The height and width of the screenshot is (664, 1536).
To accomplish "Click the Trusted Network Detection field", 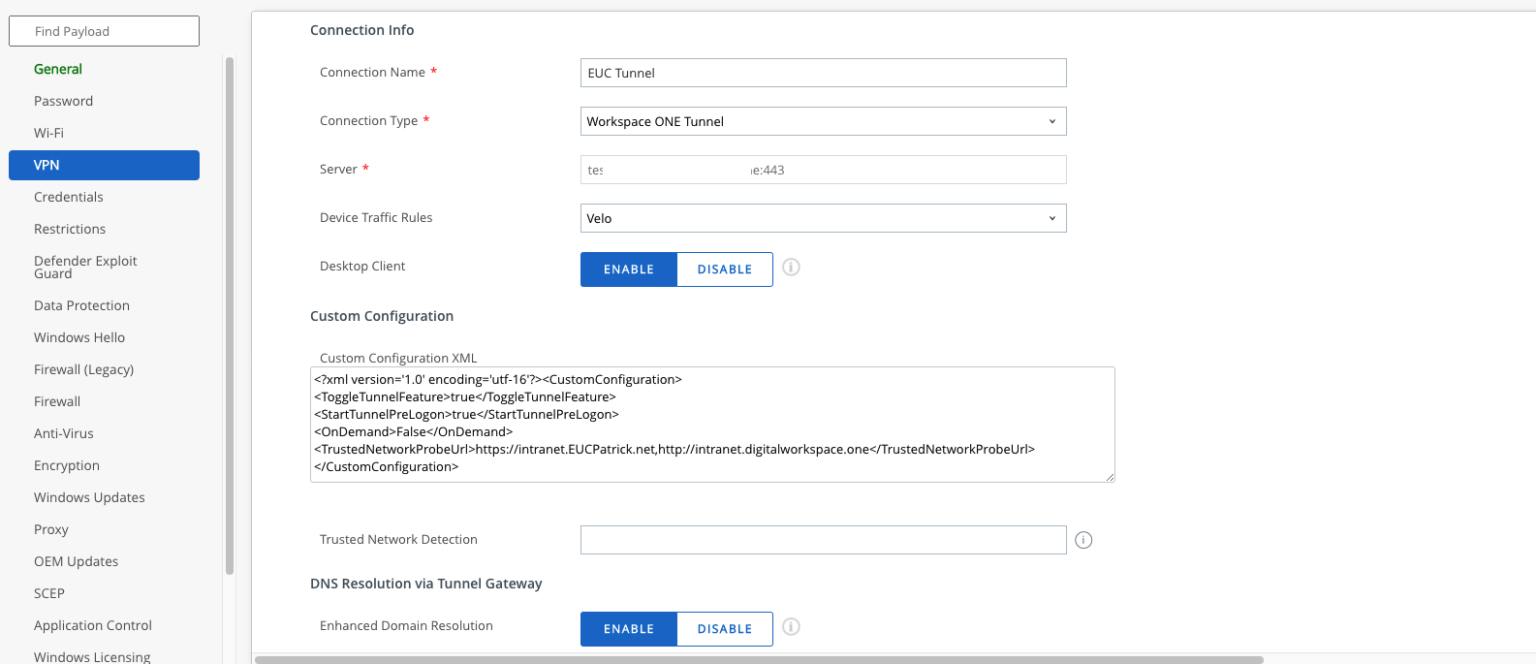I will coord(823,539).
